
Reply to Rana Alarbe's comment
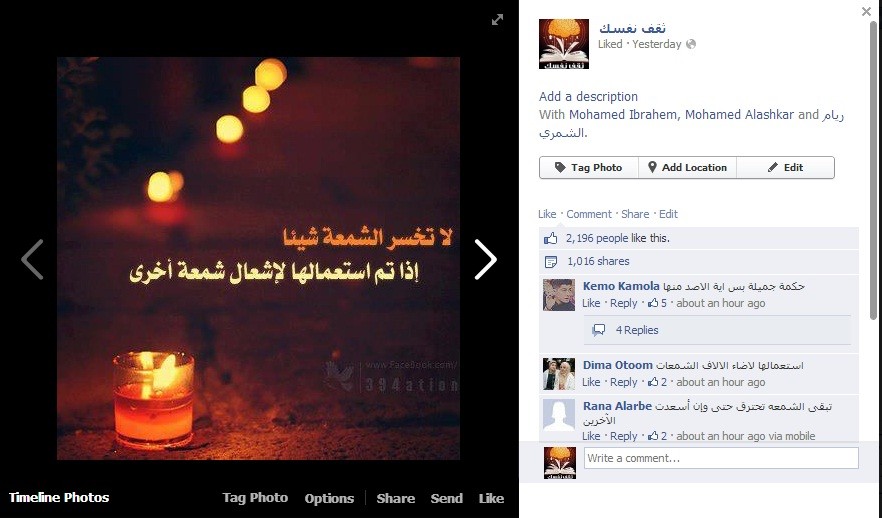(x=623, y=436)
